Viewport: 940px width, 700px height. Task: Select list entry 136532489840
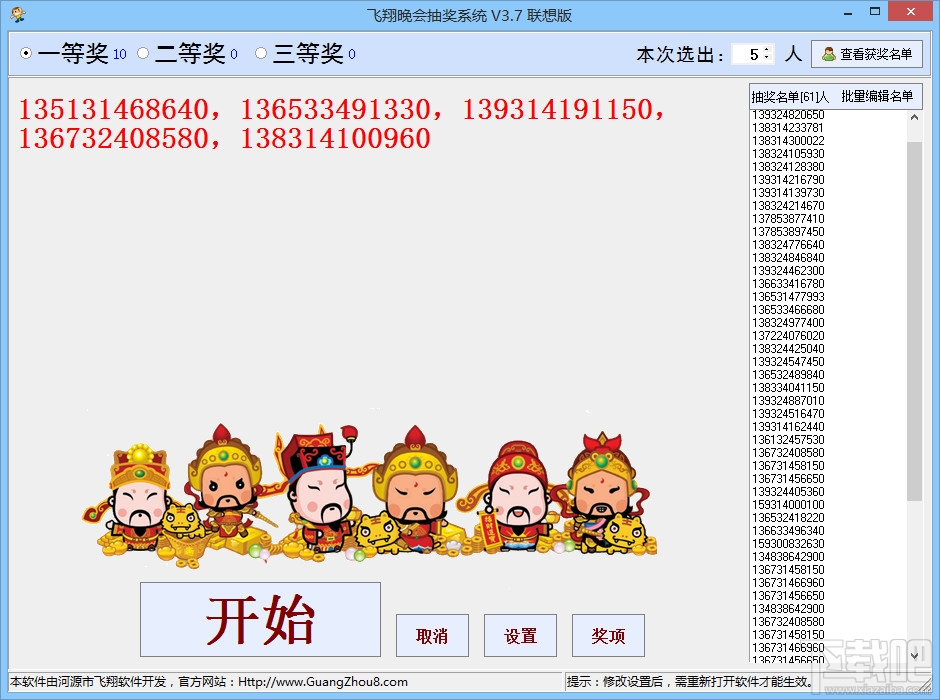pos(788,375)
